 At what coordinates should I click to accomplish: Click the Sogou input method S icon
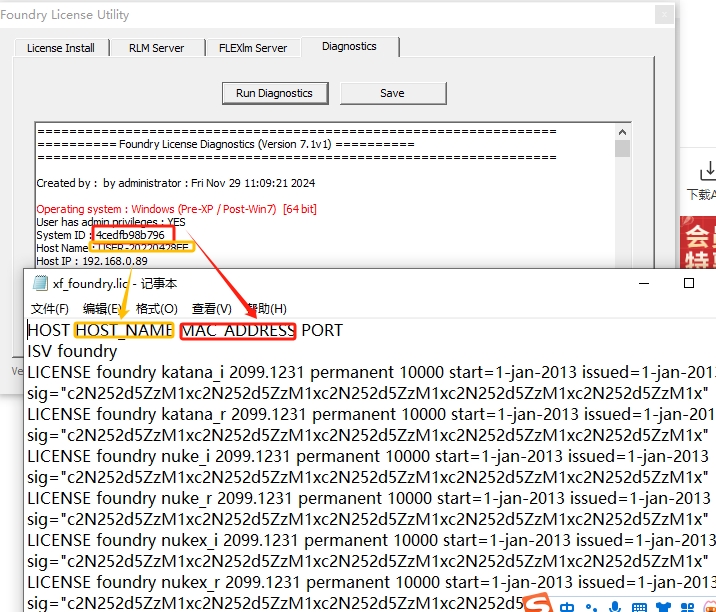pos(539,603)
